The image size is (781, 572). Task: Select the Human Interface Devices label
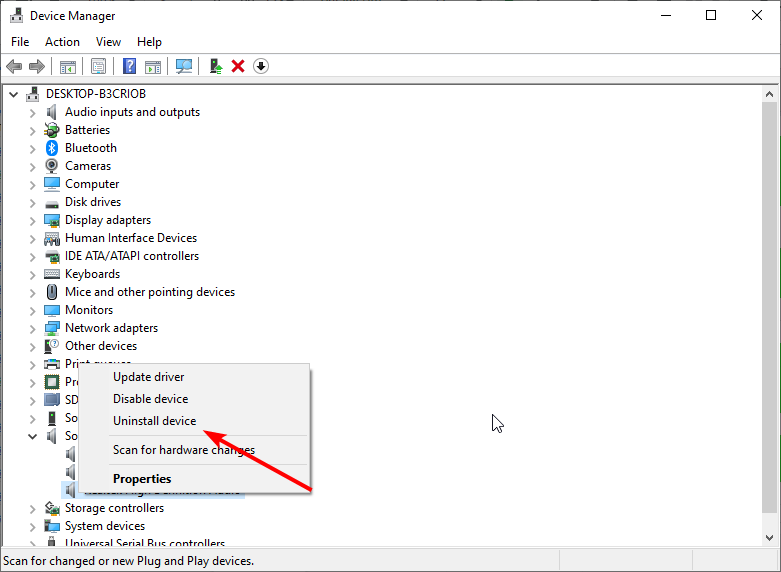(x=130, y=238)
